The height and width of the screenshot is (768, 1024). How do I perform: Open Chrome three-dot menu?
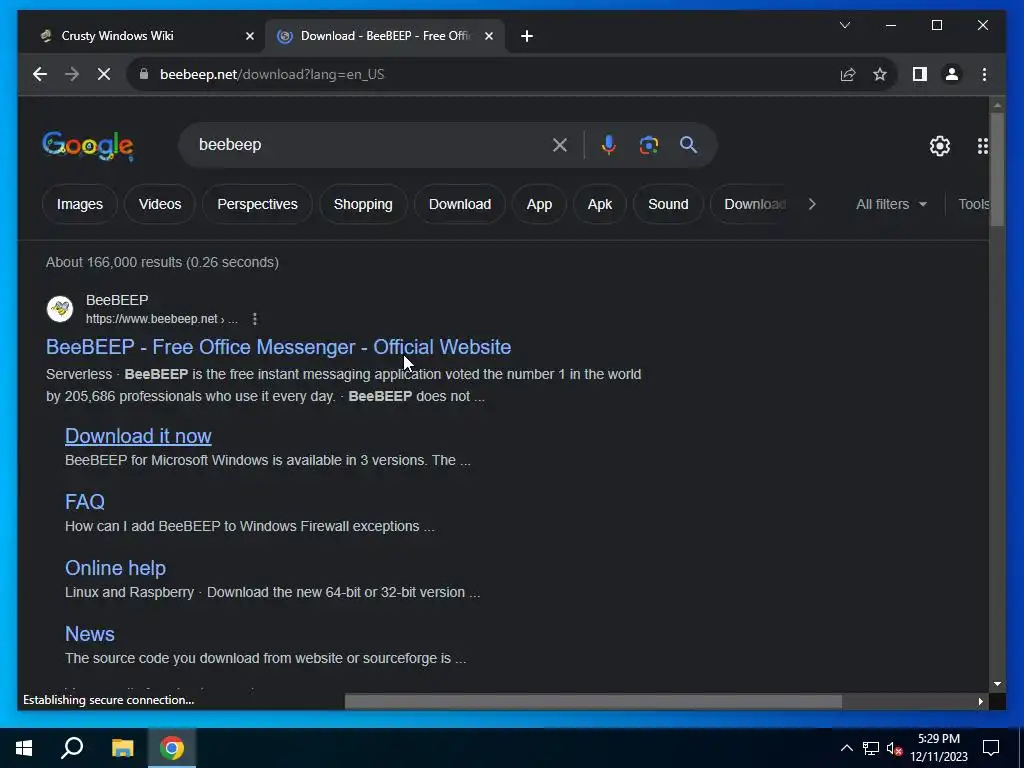pos(984,74)
